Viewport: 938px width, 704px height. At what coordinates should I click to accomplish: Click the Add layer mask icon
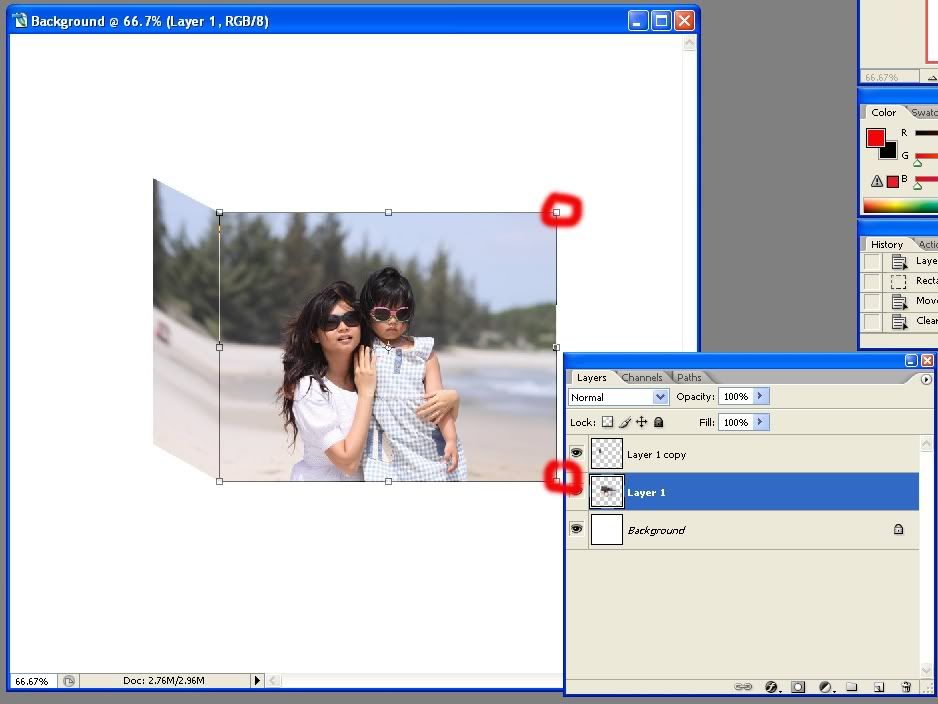pos(798,687)
